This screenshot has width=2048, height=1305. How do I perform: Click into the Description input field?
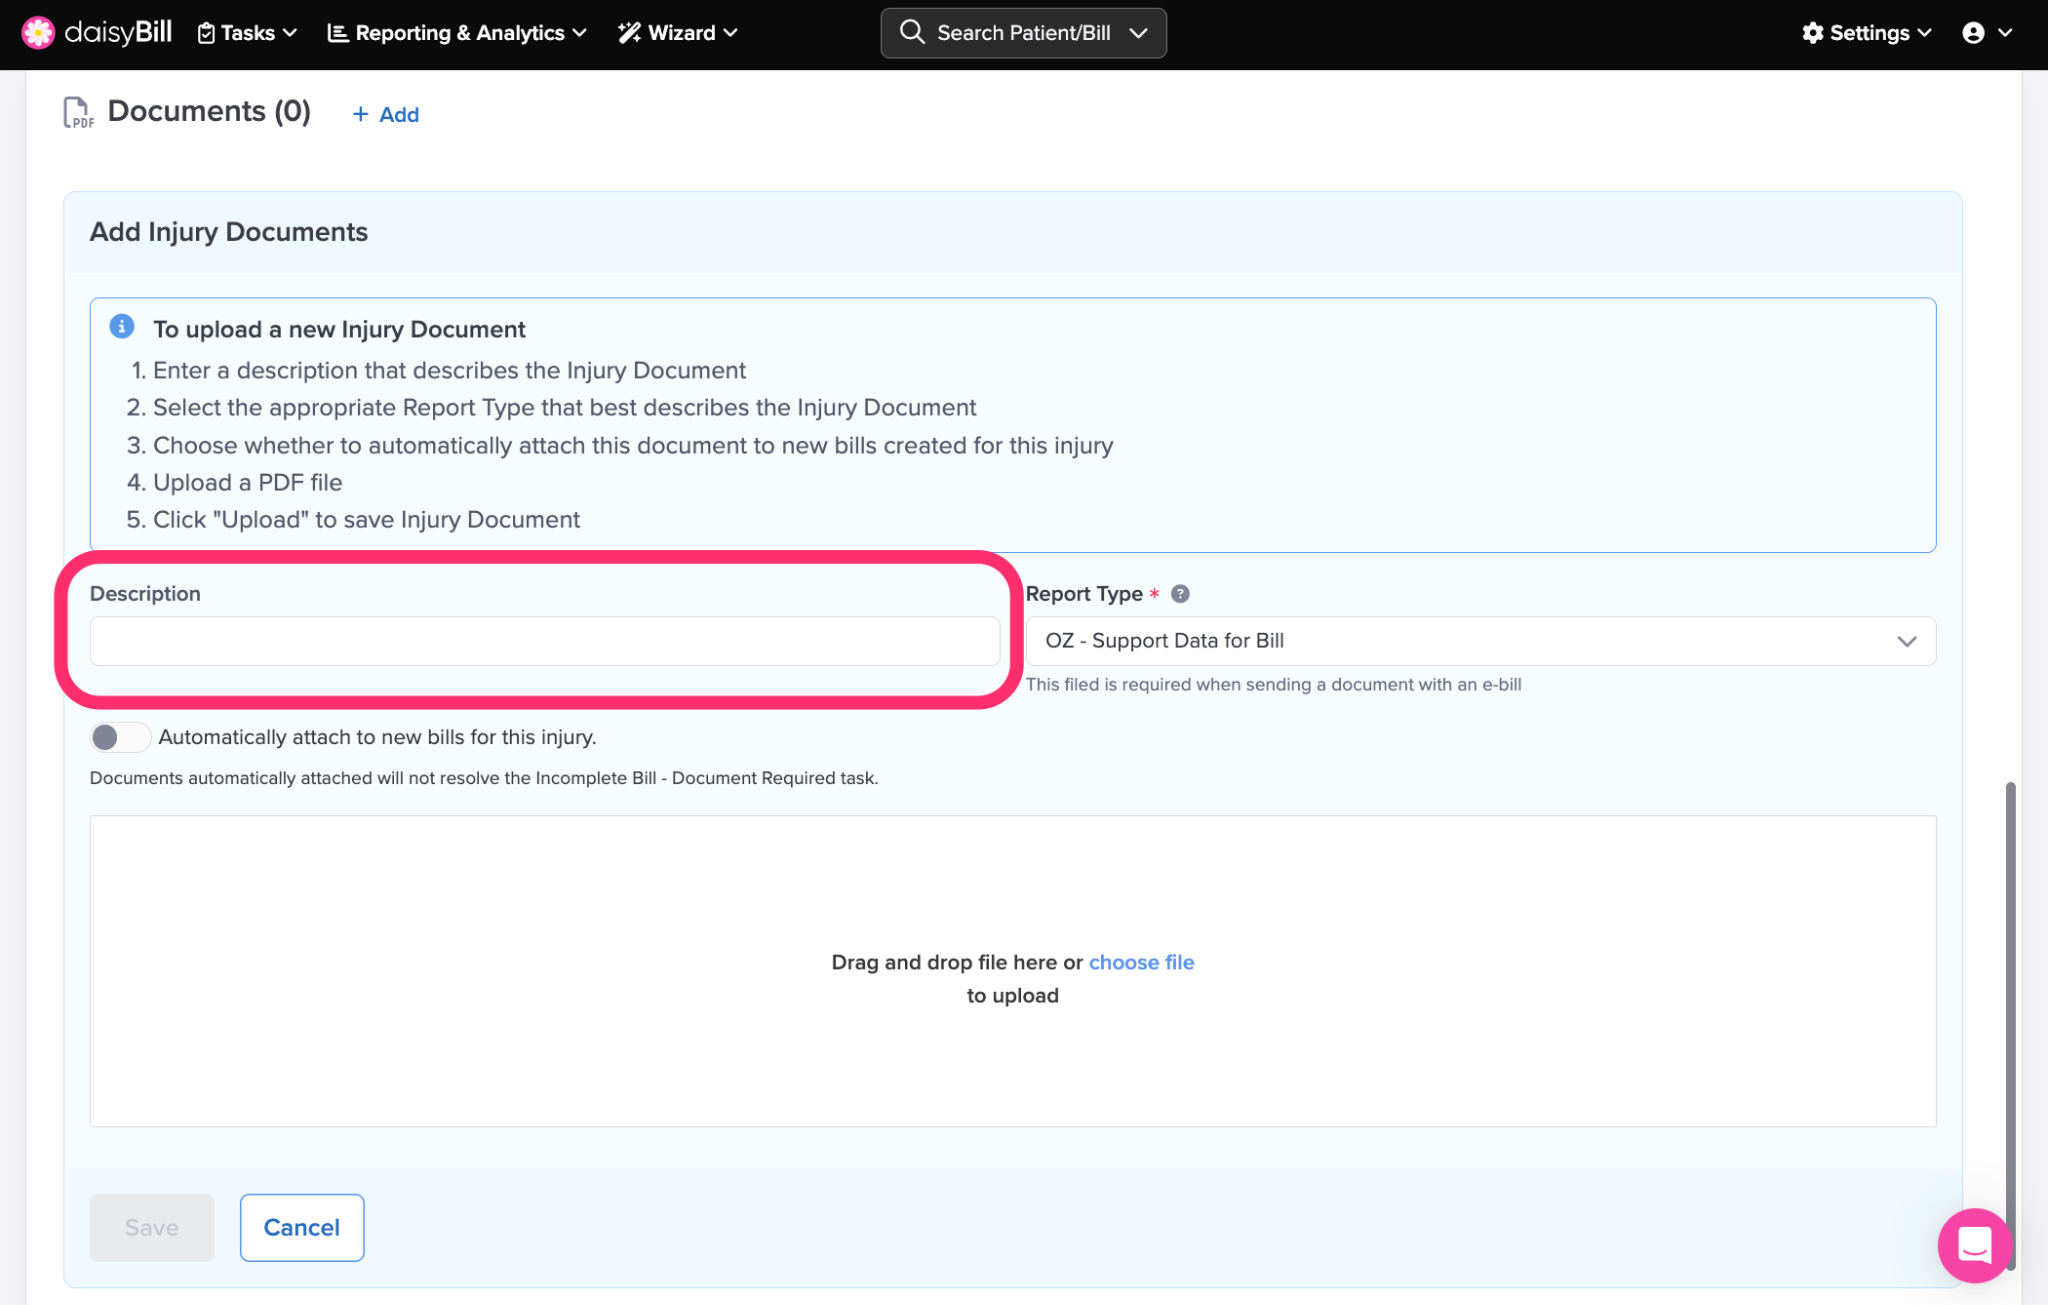tap(544, 641)
